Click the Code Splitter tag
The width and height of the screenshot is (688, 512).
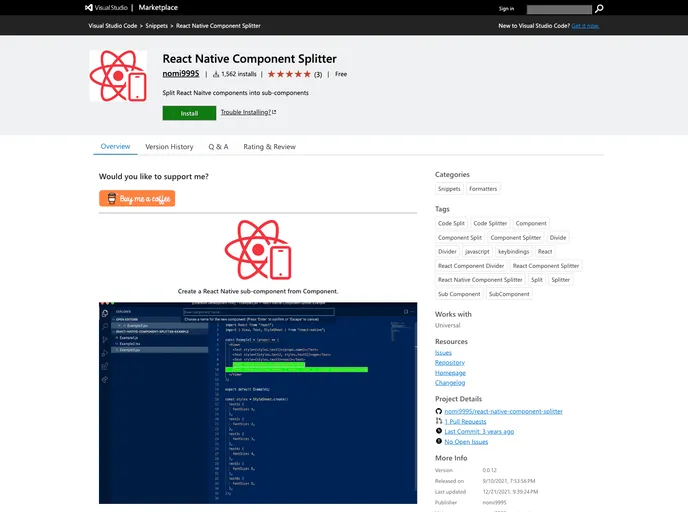click(490, 223)
